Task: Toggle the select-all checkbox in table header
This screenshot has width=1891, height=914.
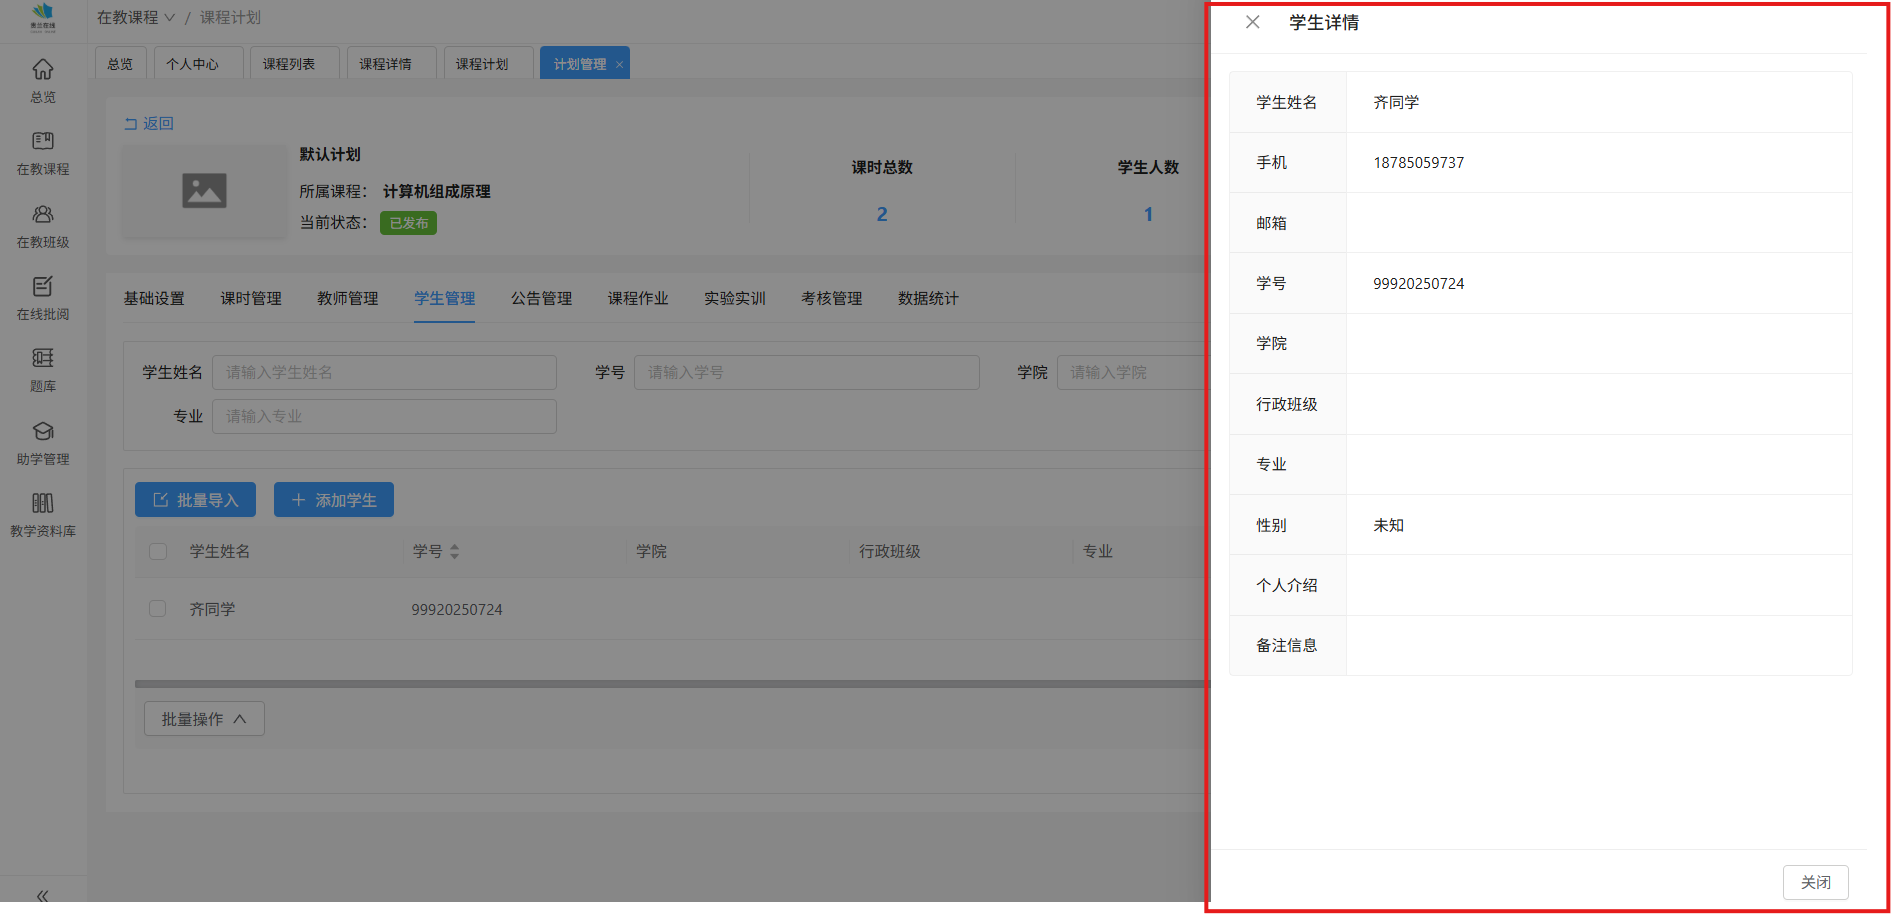Action: pos(158,552)
